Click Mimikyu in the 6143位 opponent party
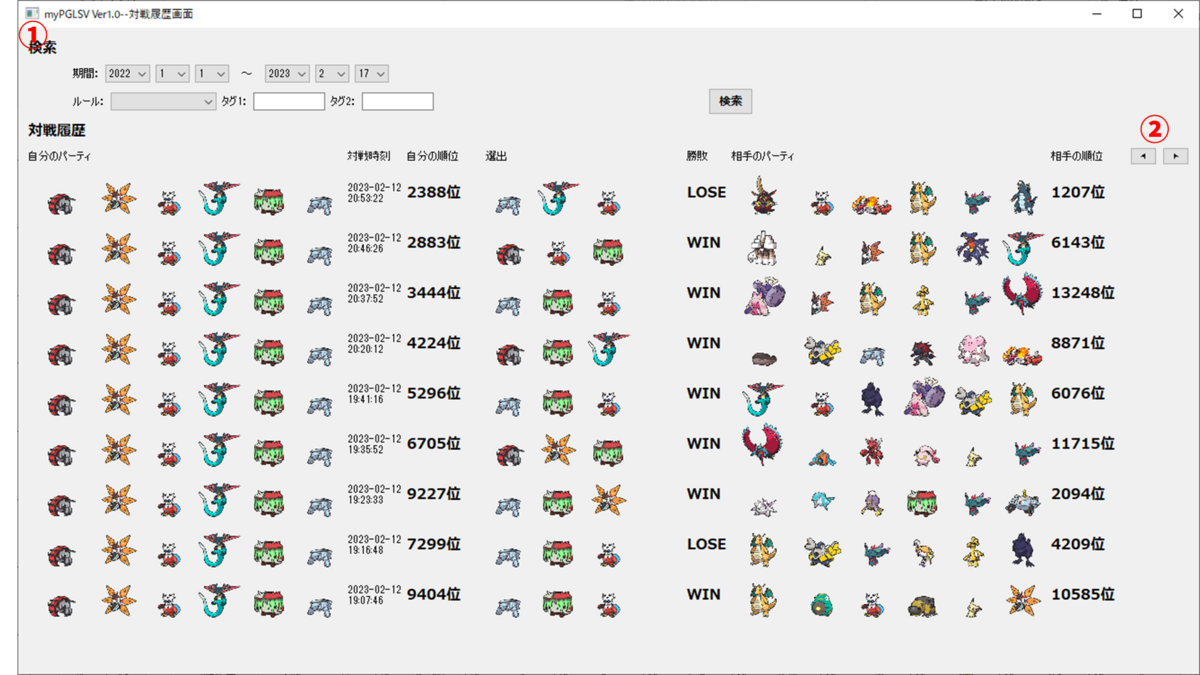 [822, 255]
